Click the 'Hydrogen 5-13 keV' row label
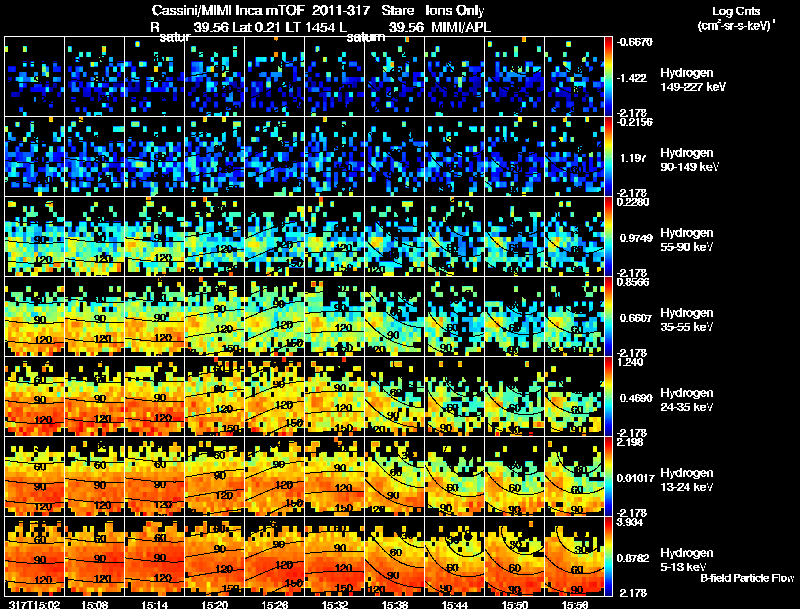Screen dimensions: 800x609 [687, 560]
